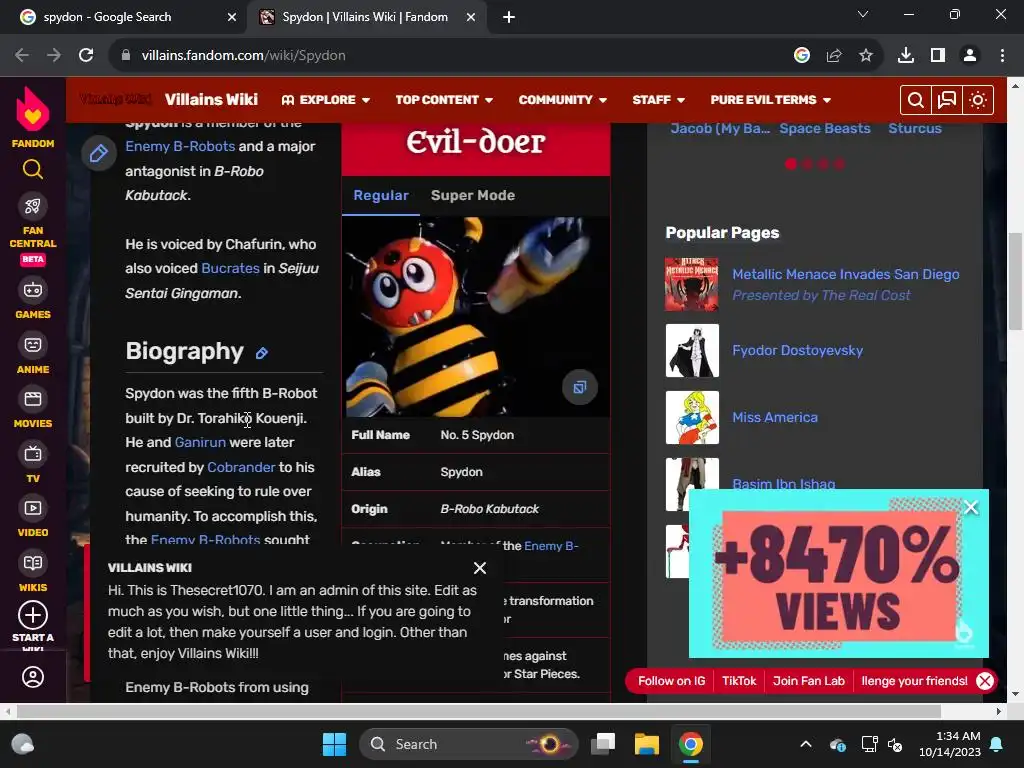Image resolution: width=1024 pixels, height=768 pixels.
Task: Open the TV sidebar icon
Action: (x=33, y=454)
